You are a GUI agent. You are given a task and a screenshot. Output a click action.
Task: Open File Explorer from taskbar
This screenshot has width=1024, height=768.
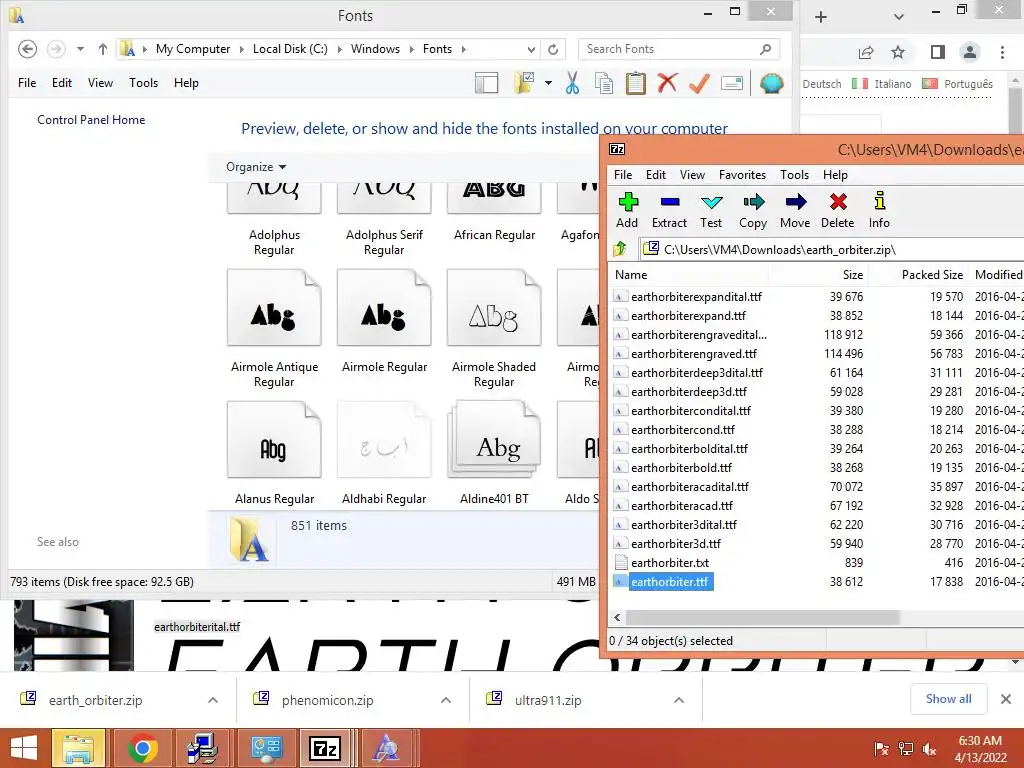pyautogui.click(x=78, y=748)
